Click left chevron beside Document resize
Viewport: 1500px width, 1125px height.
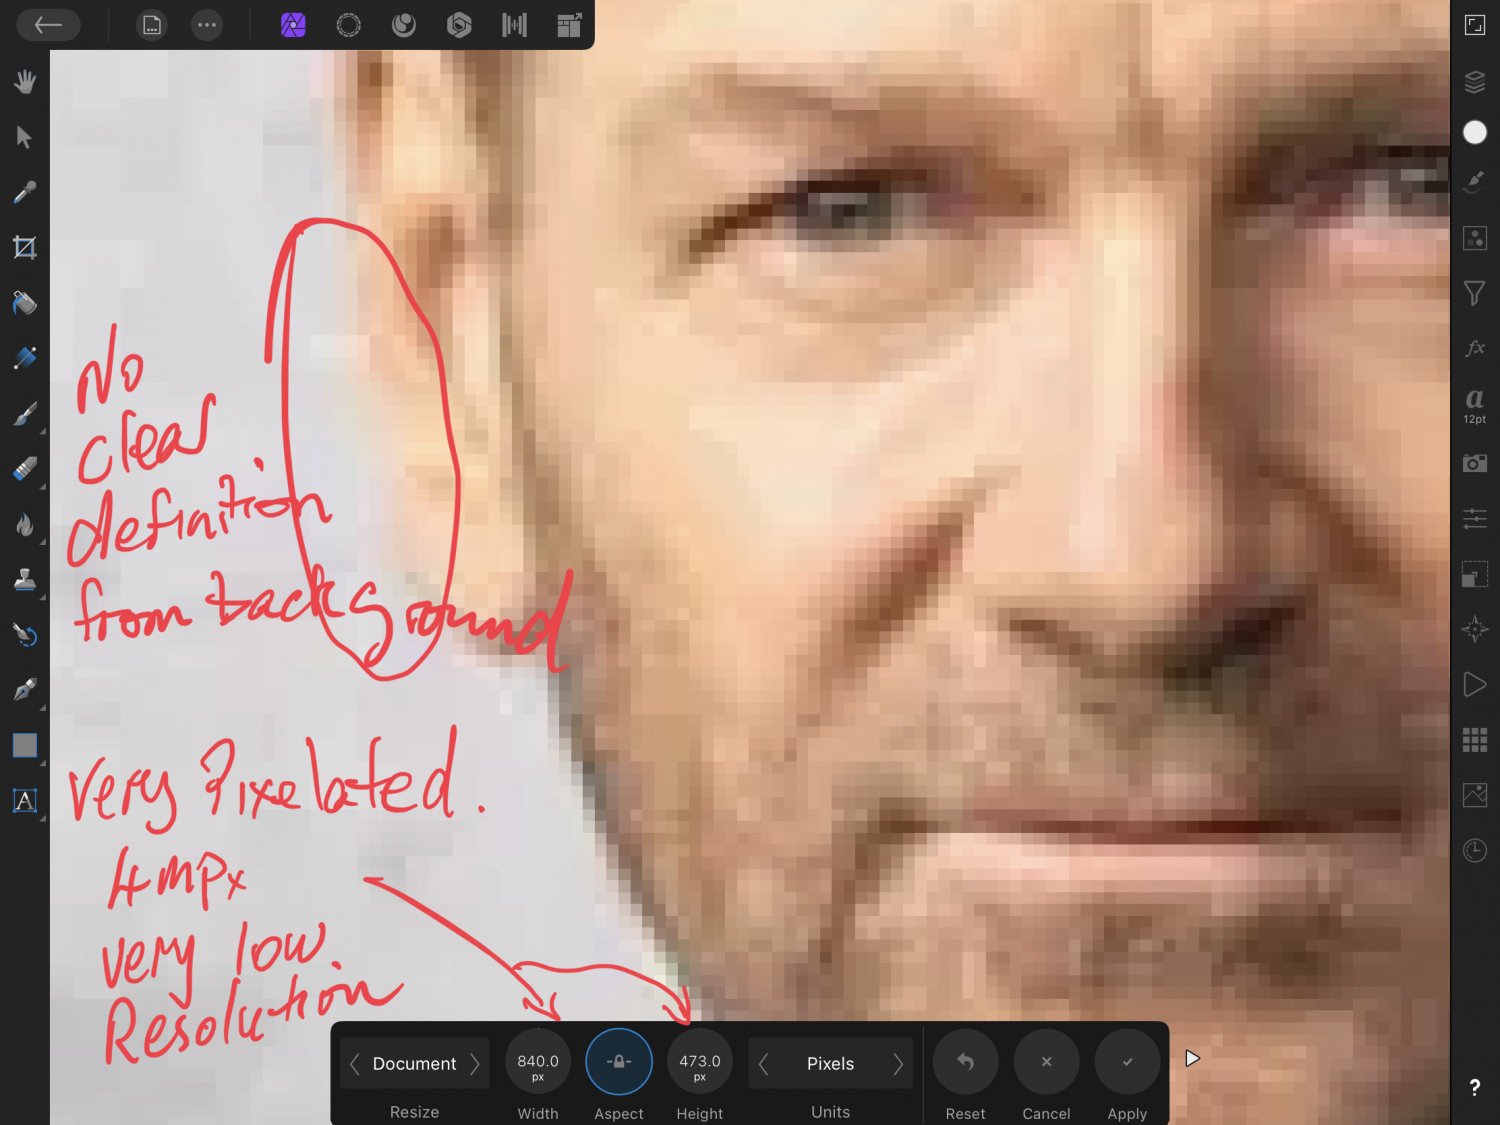click(x=355, y=1064)
